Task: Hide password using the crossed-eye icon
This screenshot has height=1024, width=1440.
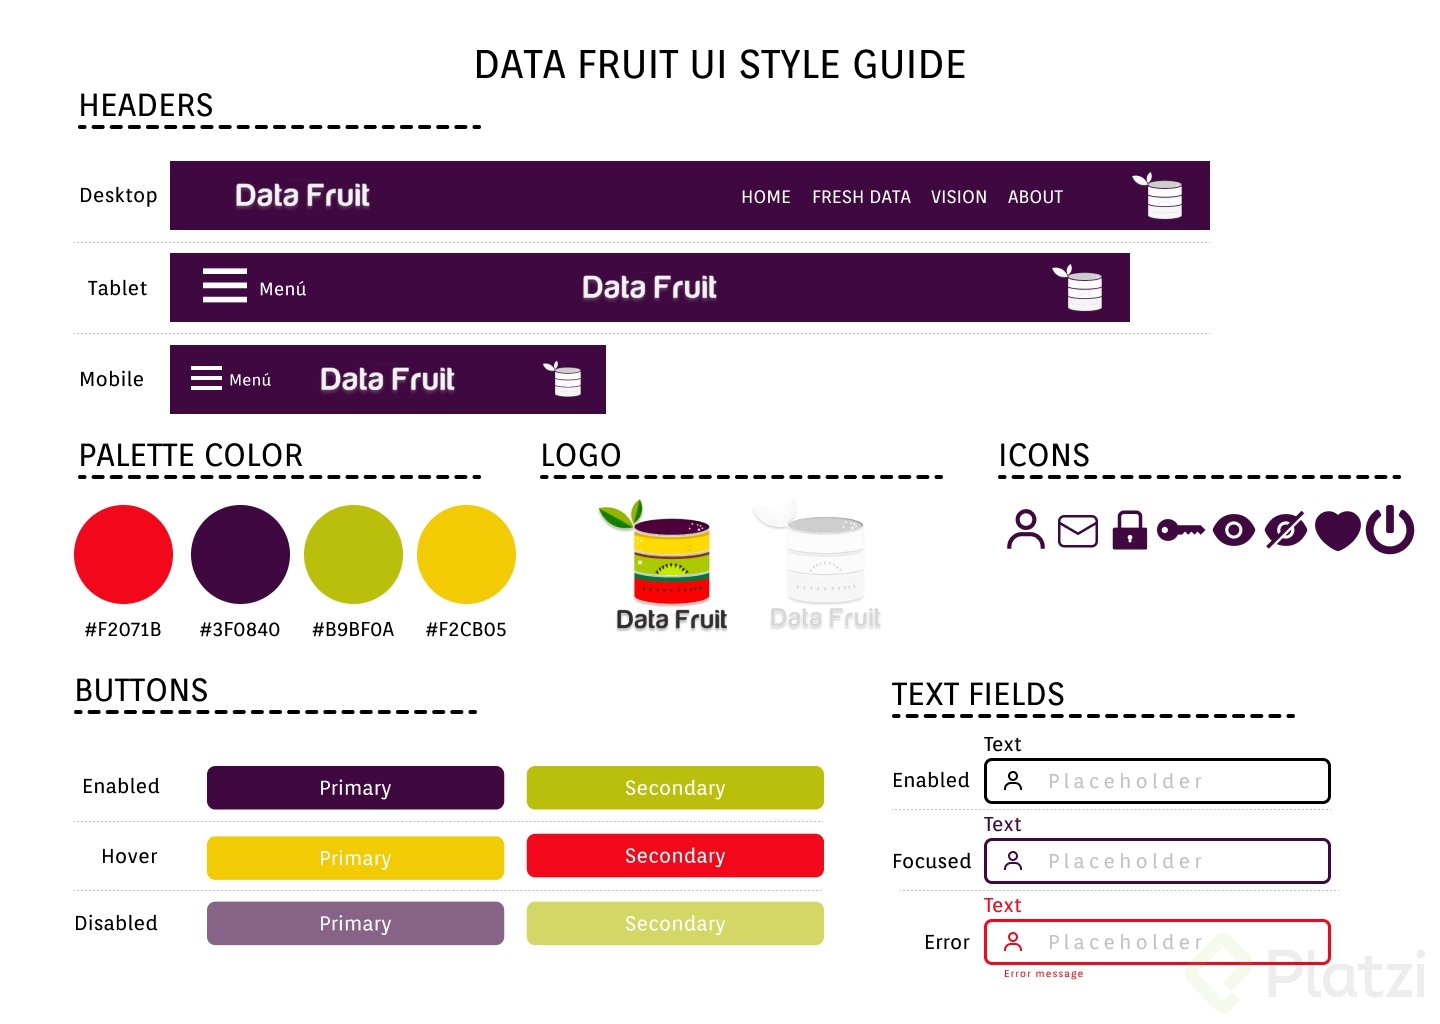Action: pyautogui.click(x=1286, y=529)
